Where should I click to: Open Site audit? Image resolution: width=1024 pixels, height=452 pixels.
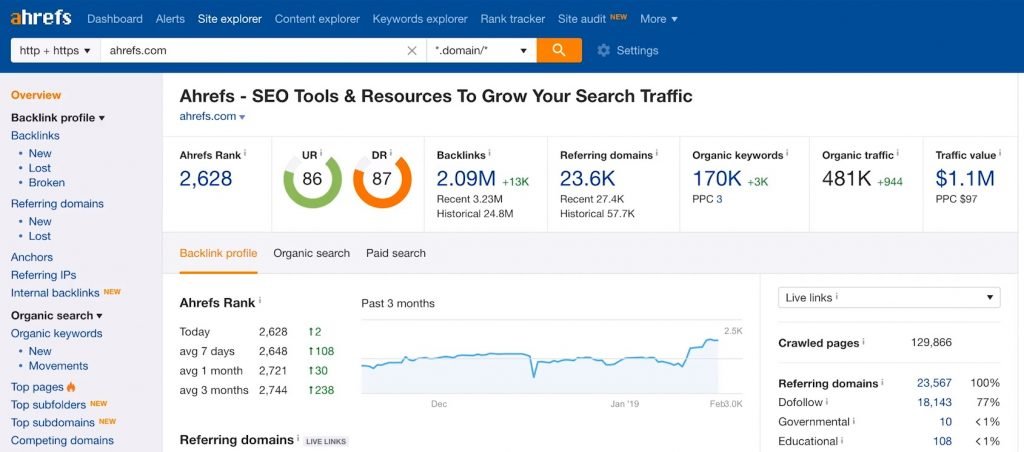coord(582,19)
